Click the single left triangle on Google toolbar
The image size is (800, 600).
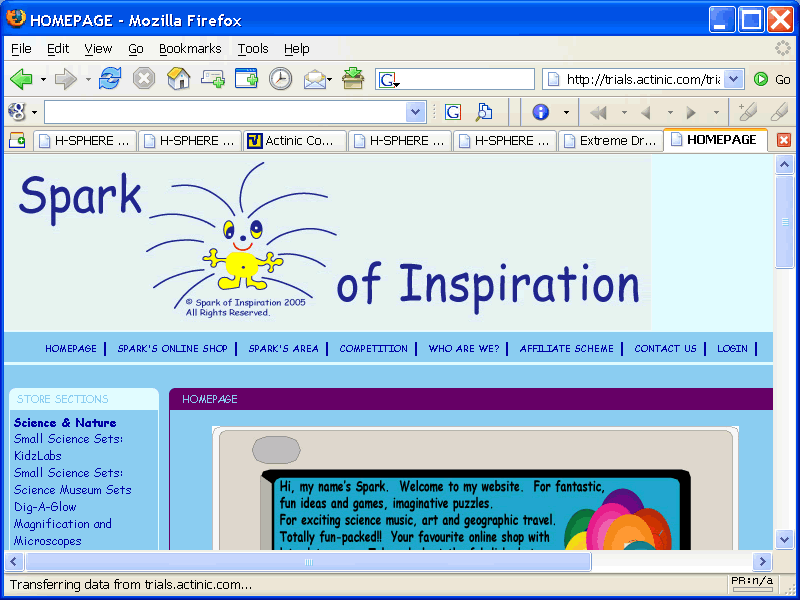pos(646,112)
